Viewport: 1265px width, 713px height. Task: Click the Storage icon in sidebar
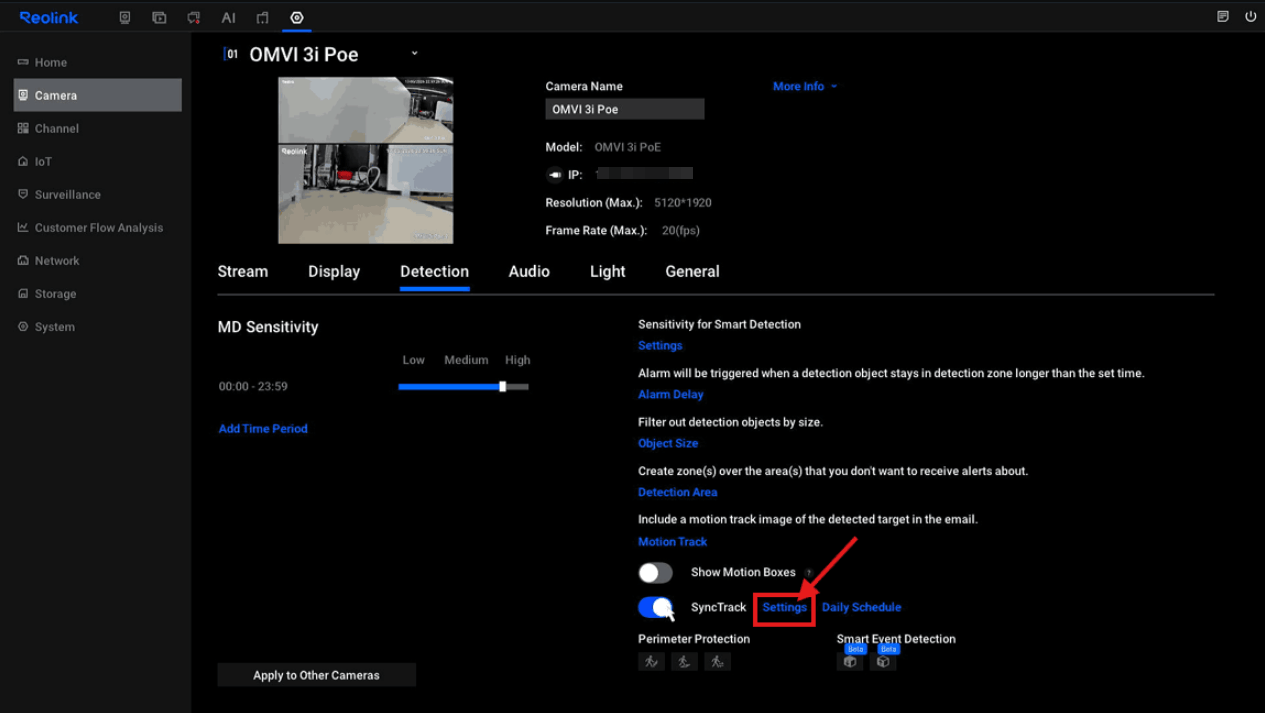(23, 293)
